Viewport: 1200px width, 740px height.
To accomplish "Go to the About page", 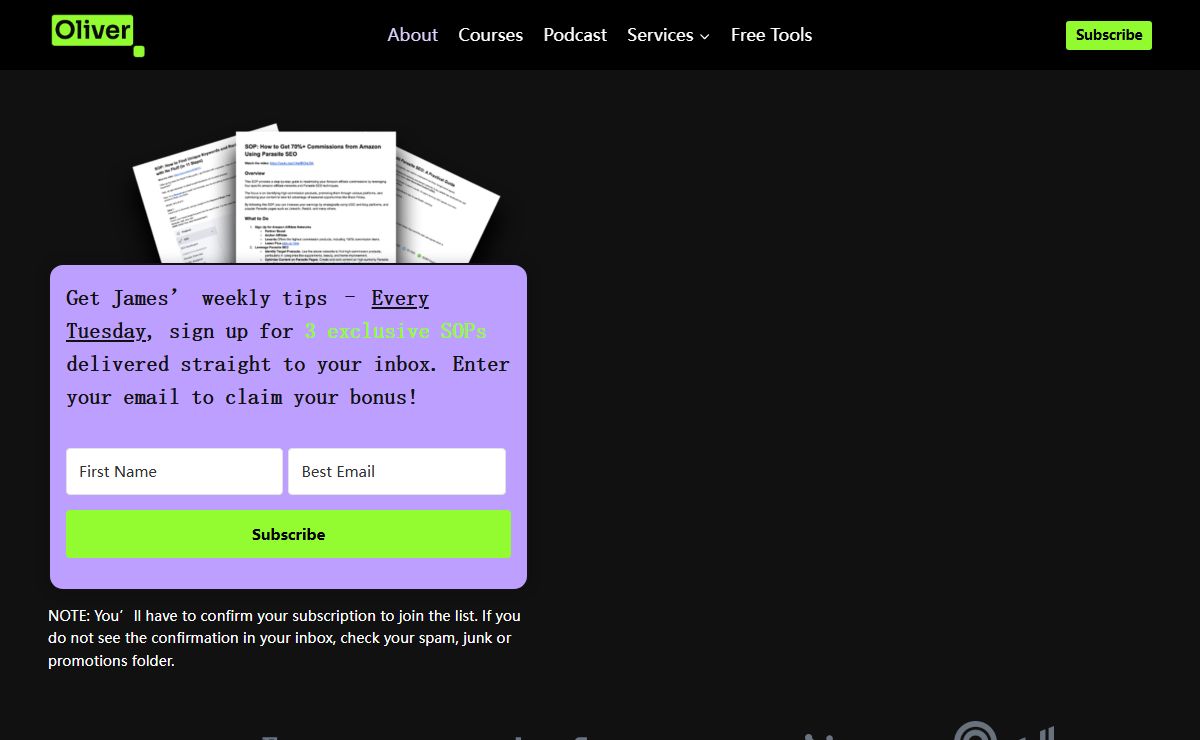I will [x=412, y=35].
